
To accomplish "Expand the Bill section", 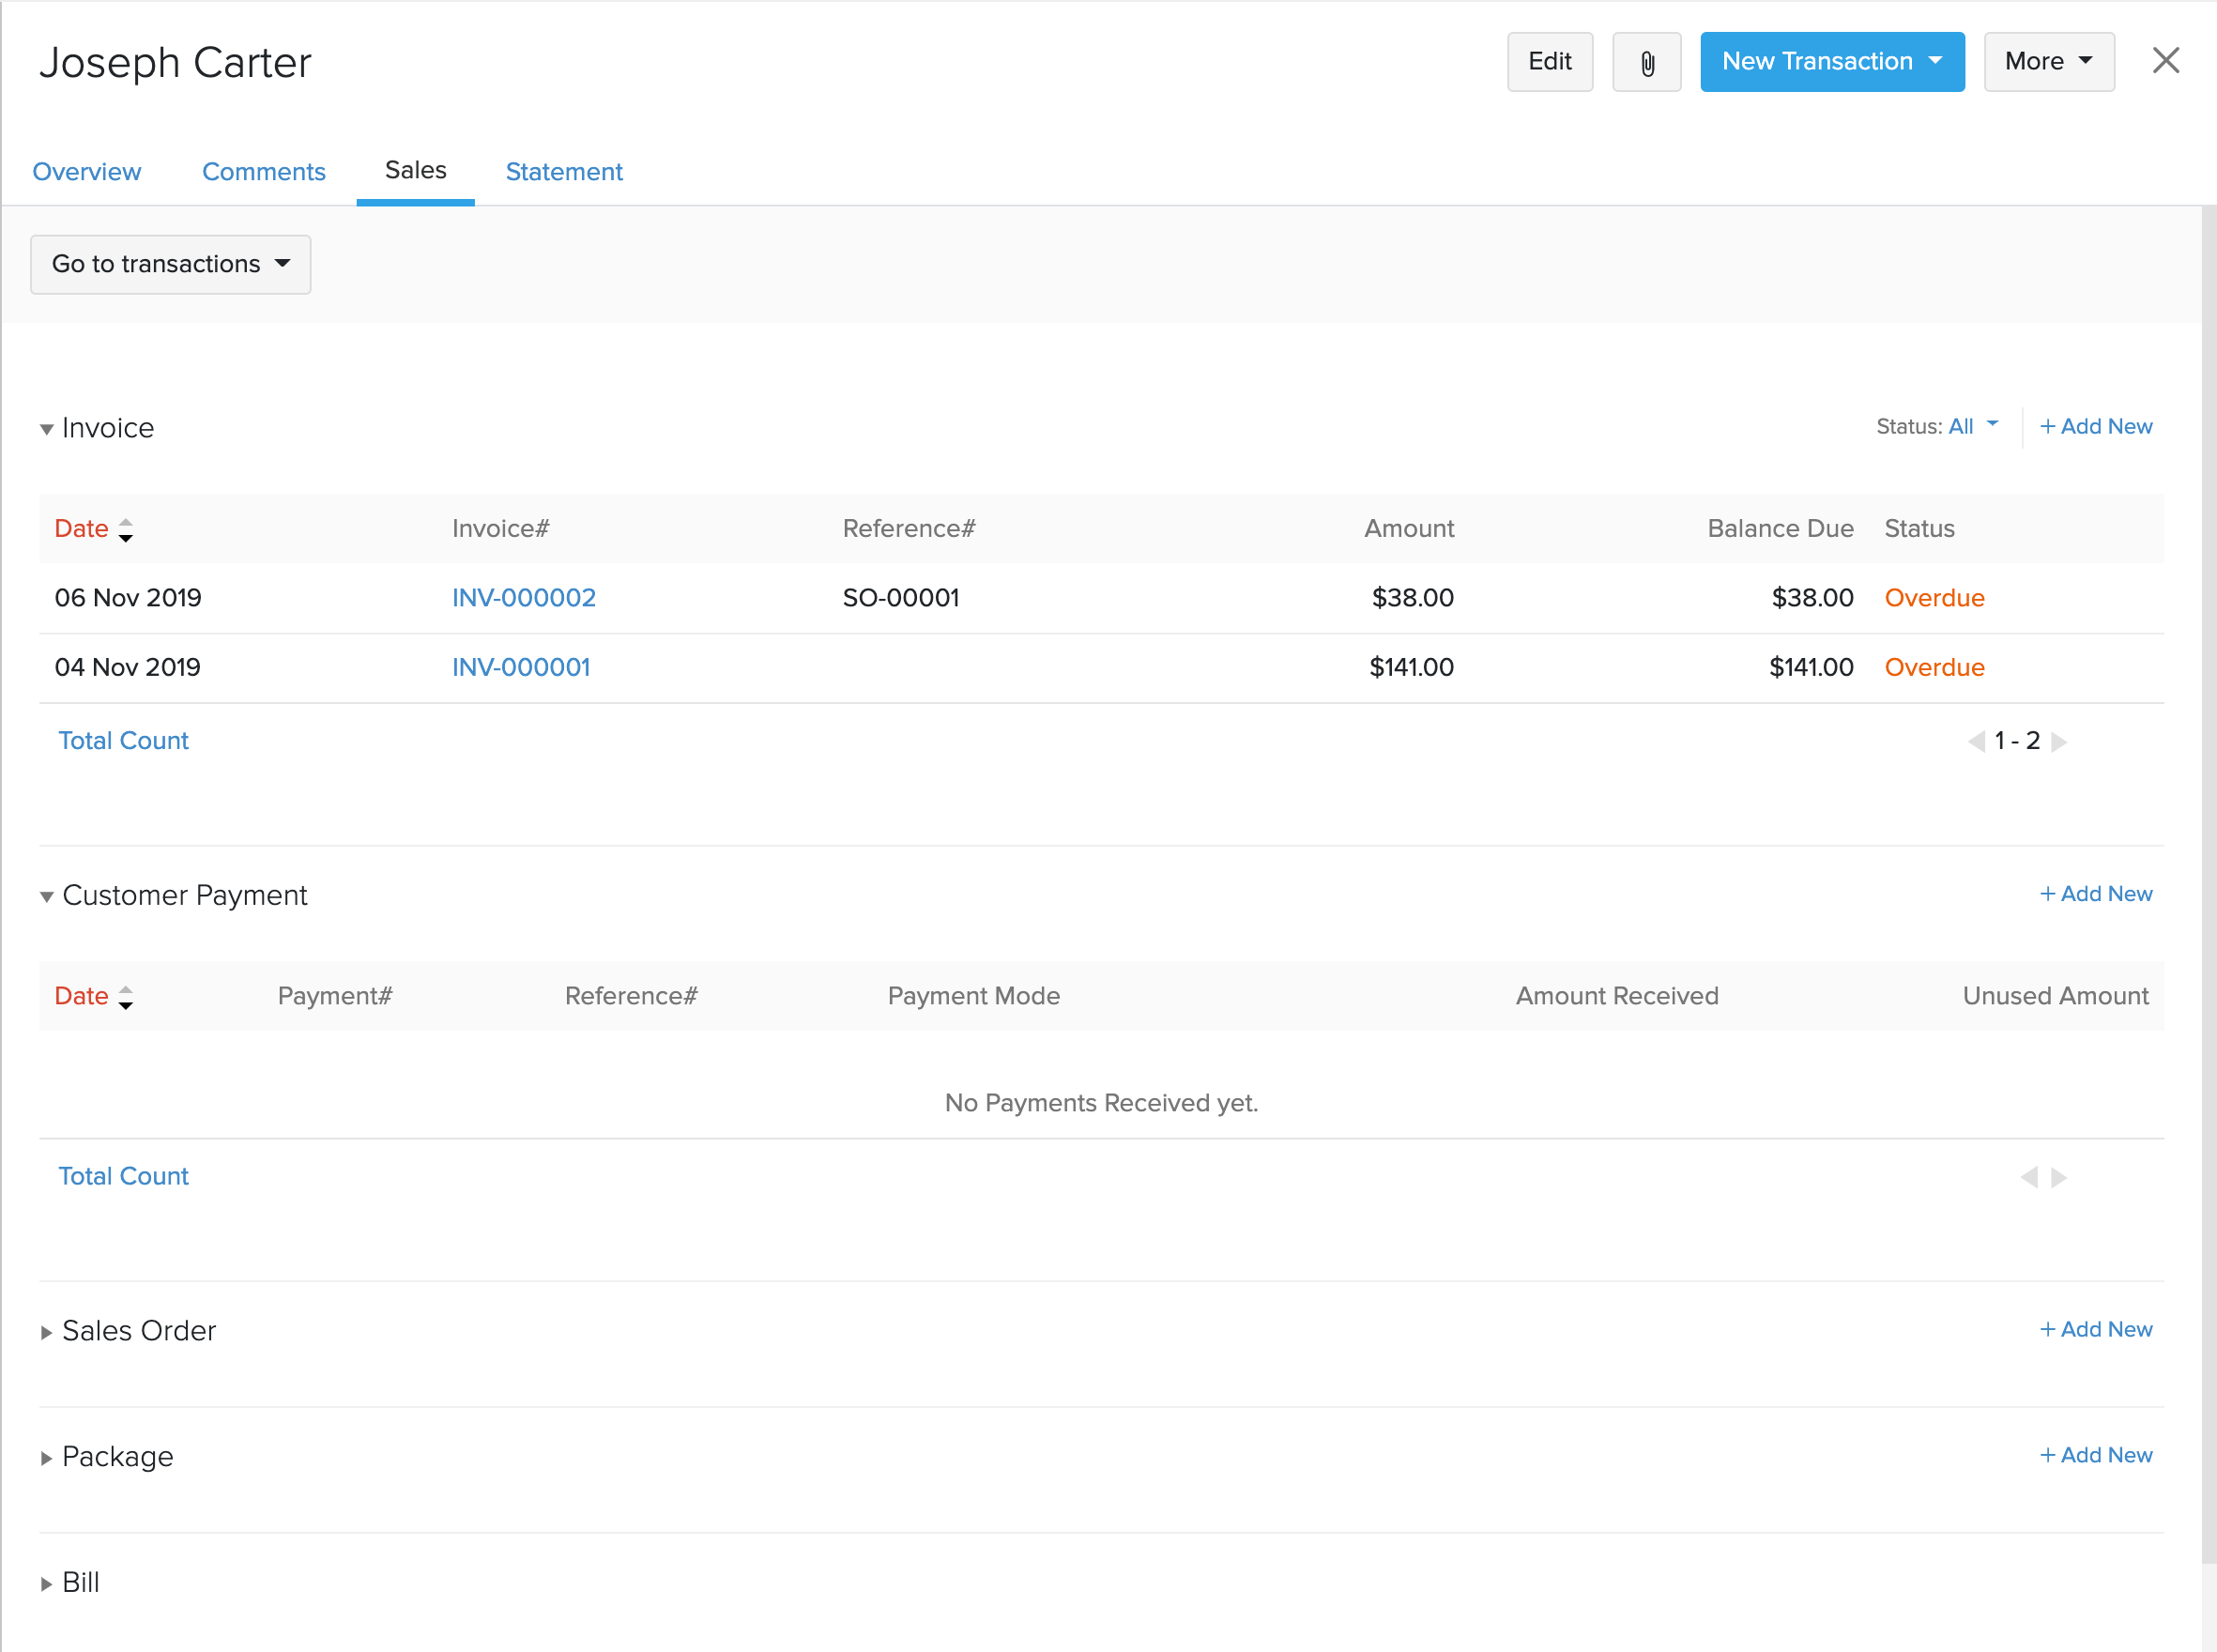I will pos(46,1584).
